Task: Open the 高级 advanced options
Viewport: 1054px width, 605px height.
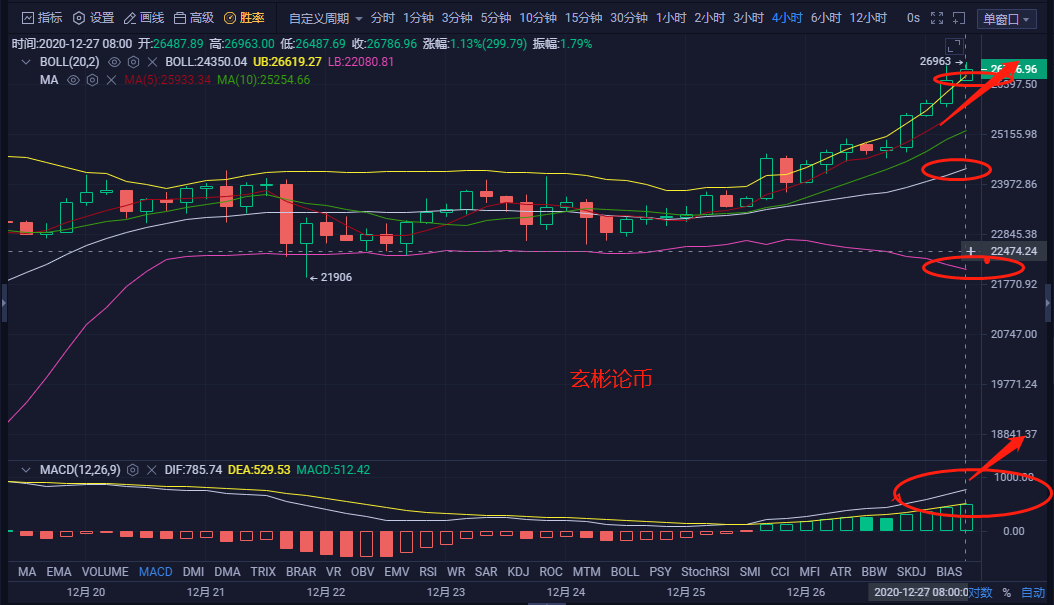Action: pyautogui.click(x=195, y=17)
